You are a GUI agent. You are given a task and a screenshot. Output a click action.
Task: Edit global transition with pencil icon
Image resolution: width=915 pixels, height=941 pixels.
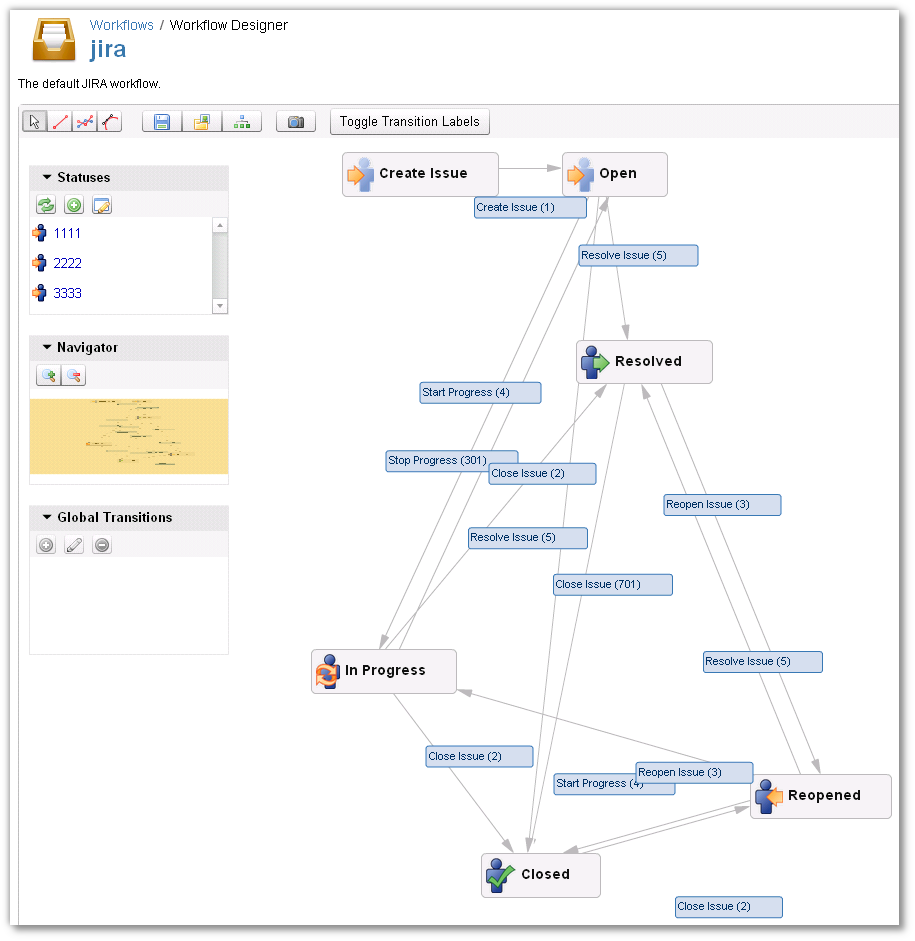[74, 545]
